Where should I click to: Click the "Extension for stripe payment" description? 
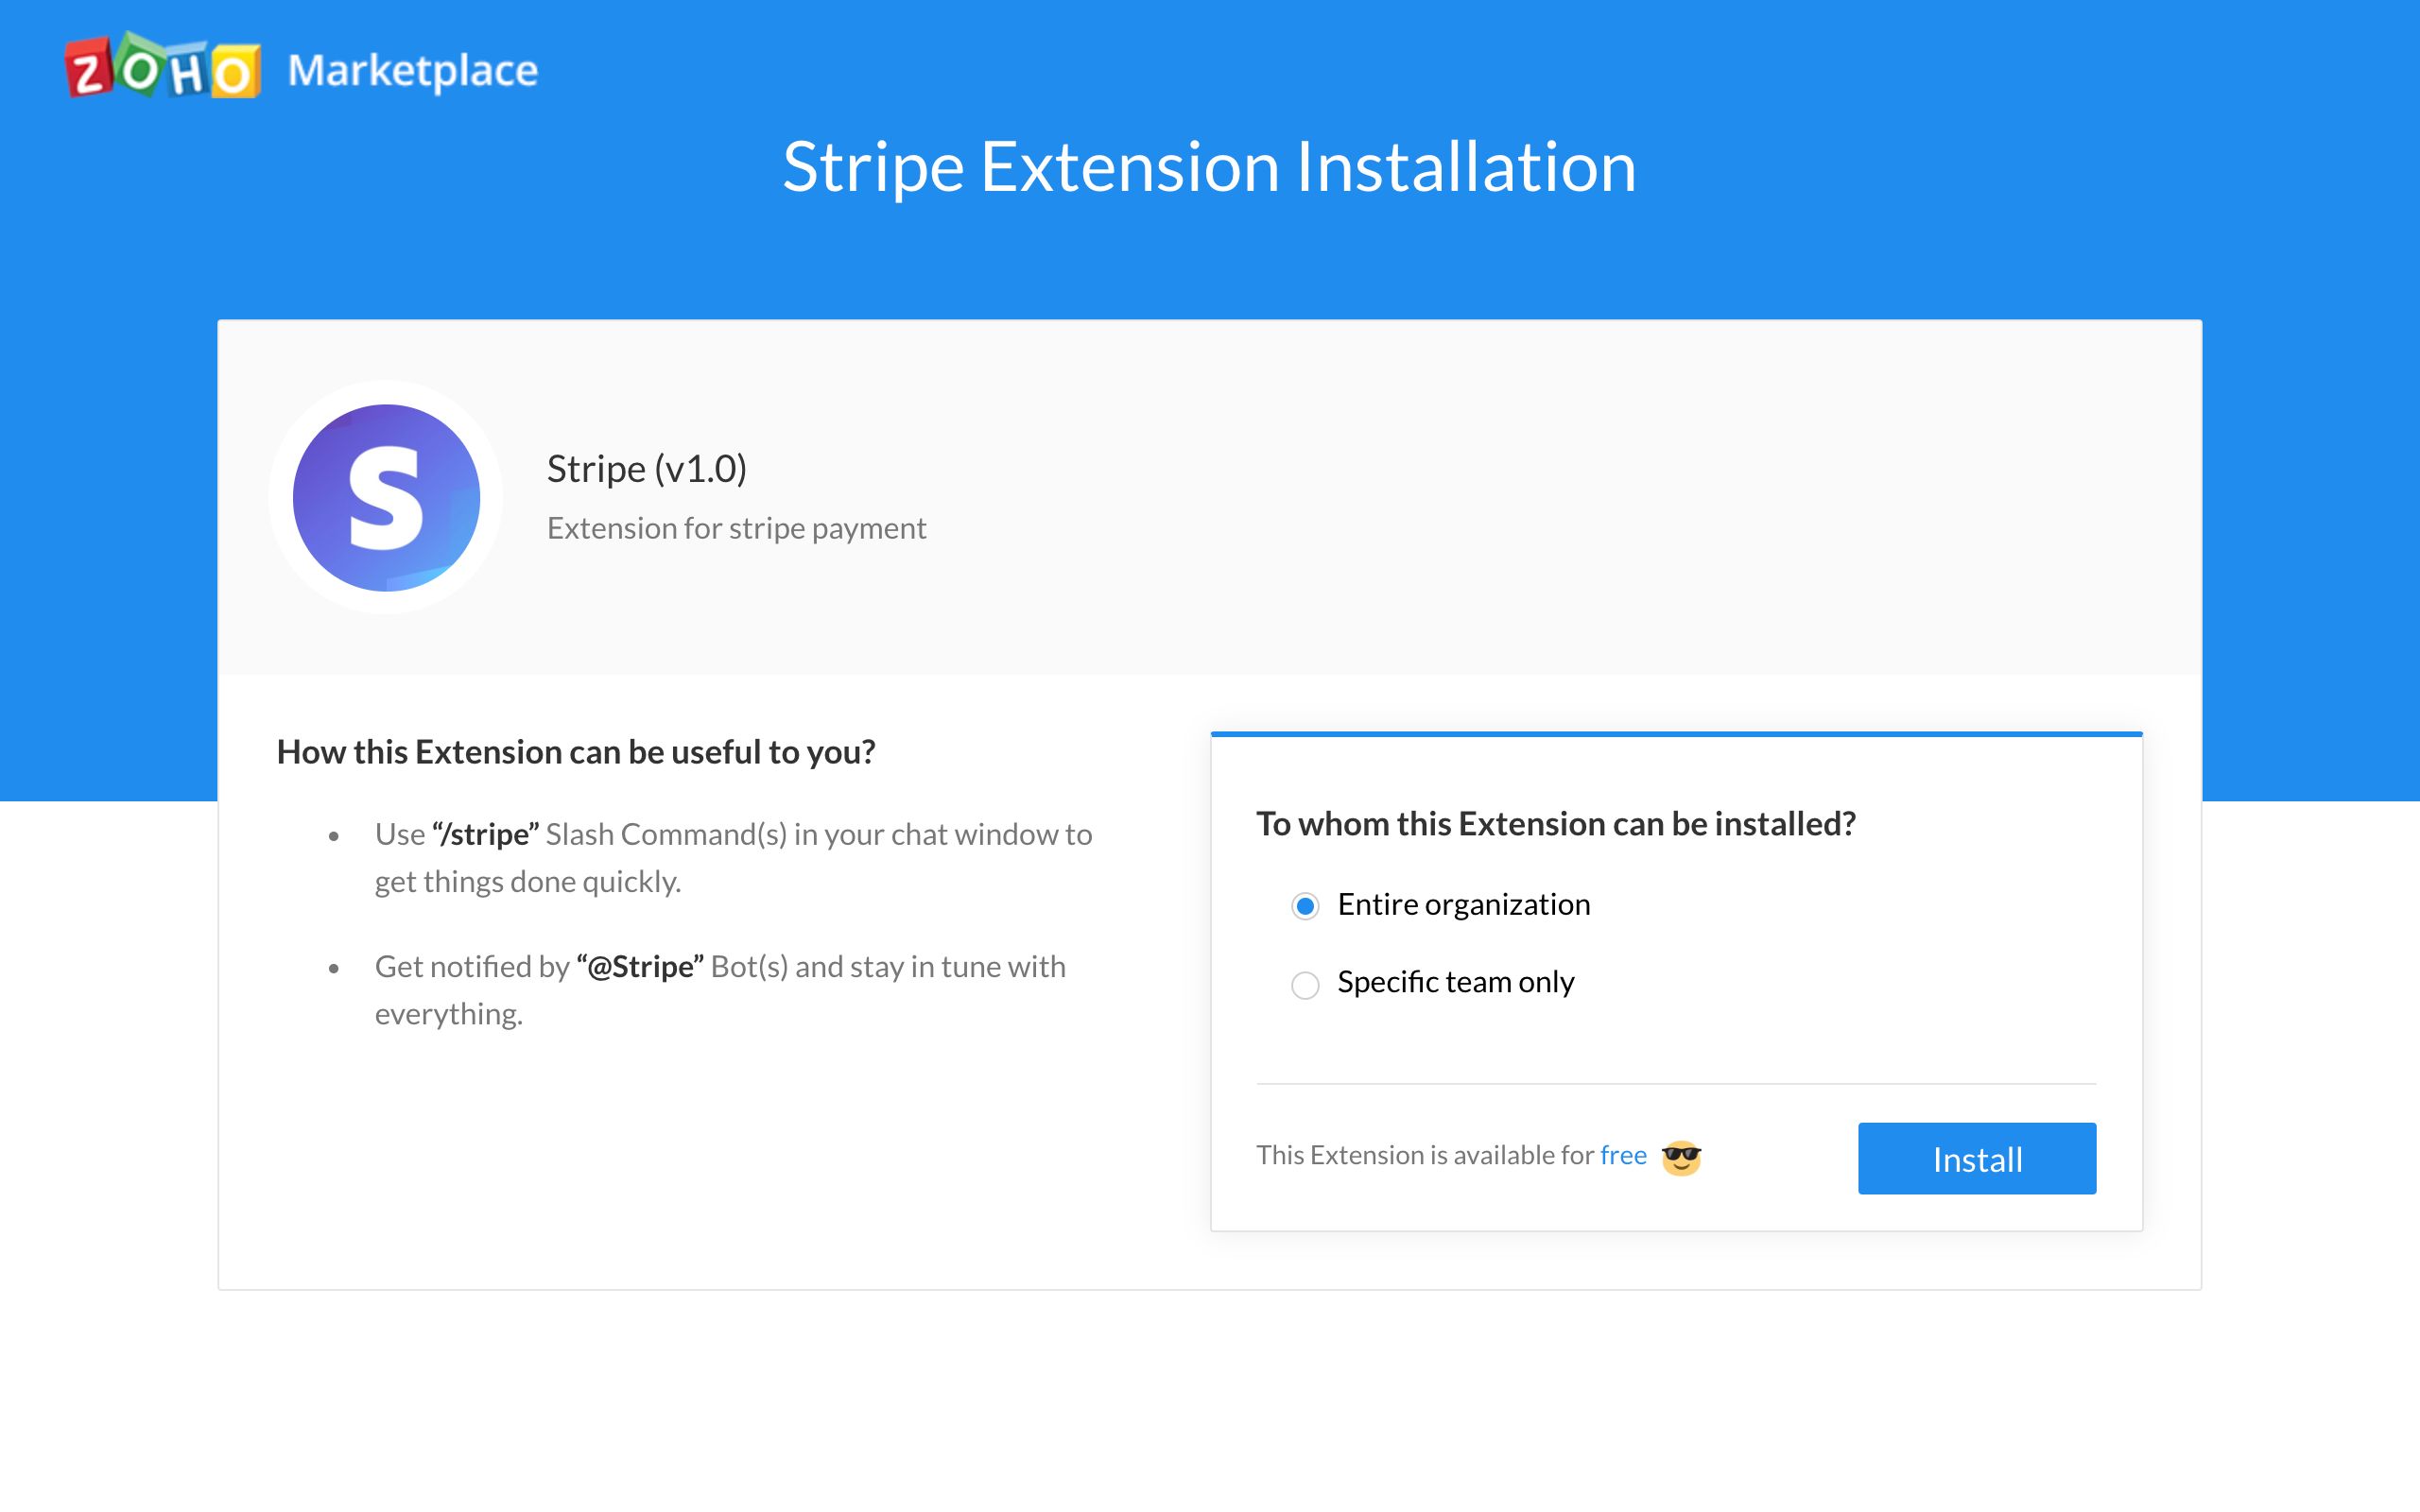click(x=736, y=528)
